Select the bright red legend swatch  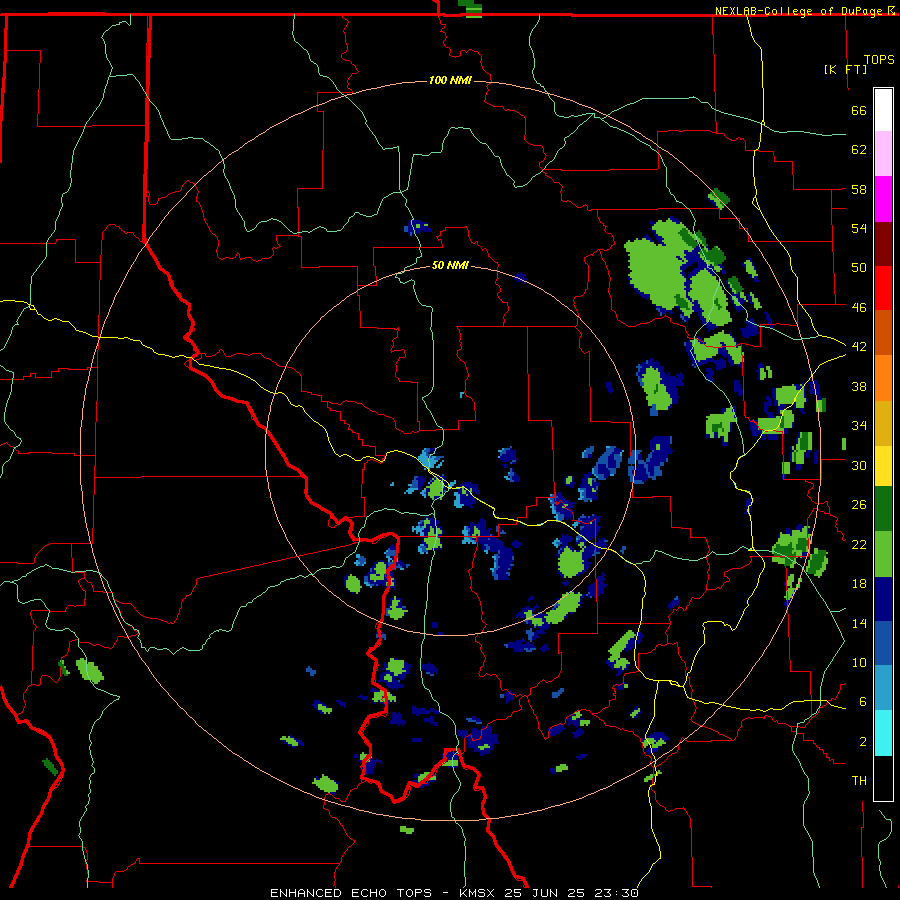point(883,288)
